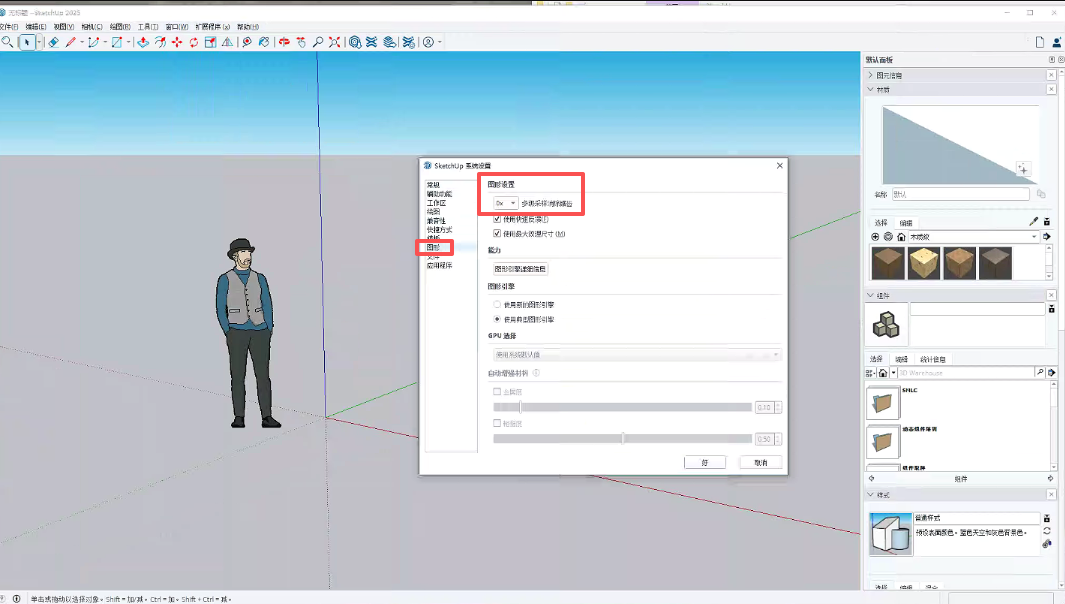
Task: Select the second light wood material swatch
Action: tap(923, 263)
